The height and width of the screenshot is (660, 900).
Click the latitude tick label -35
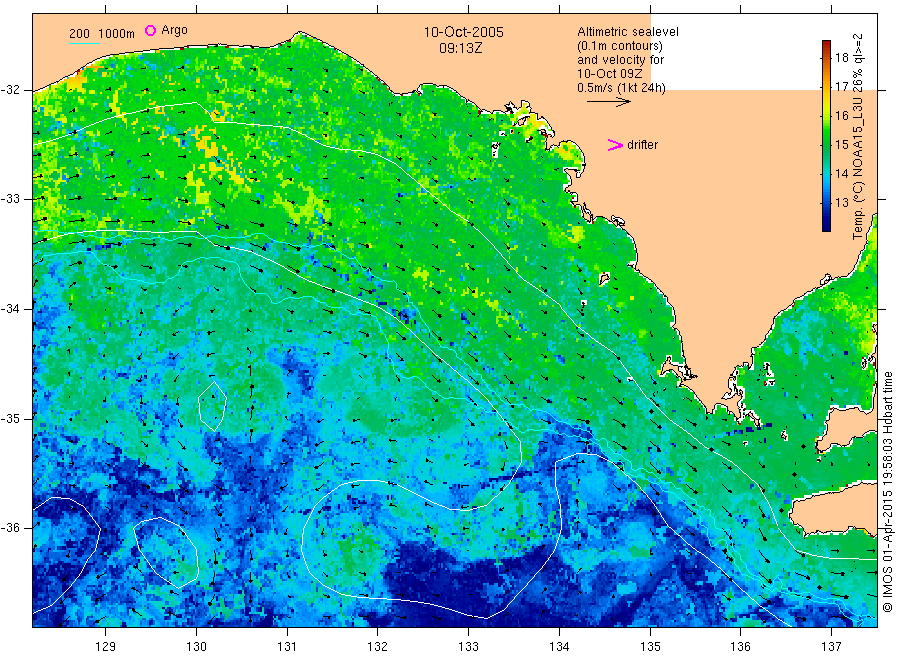pyautogui.click(x=10, y=418)
